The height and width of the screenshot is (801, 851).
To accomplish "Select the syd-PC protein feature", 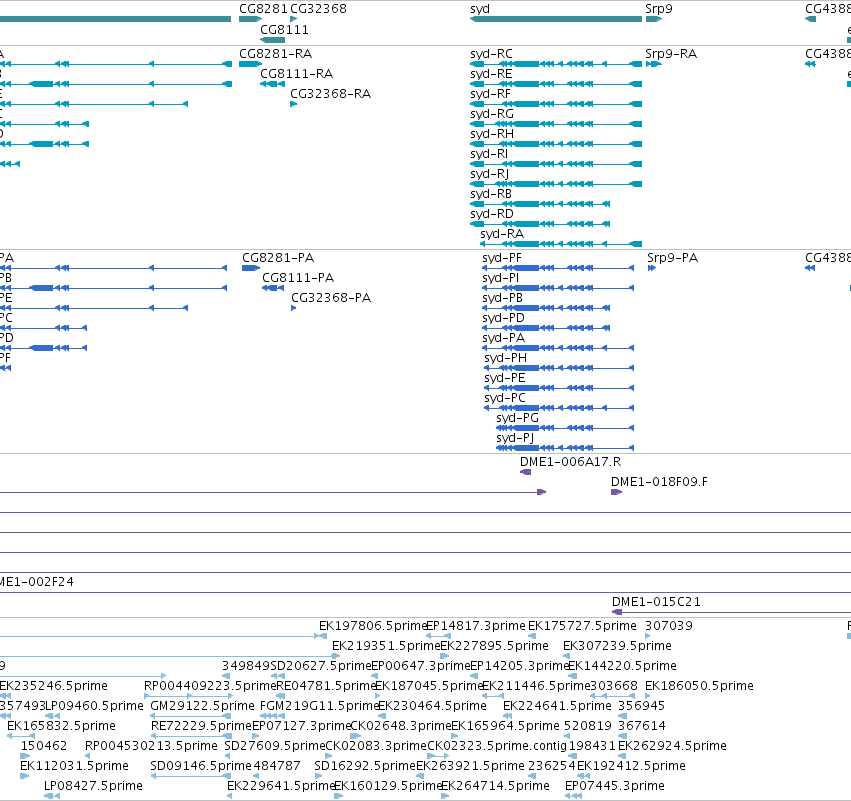I will point(559,408).
